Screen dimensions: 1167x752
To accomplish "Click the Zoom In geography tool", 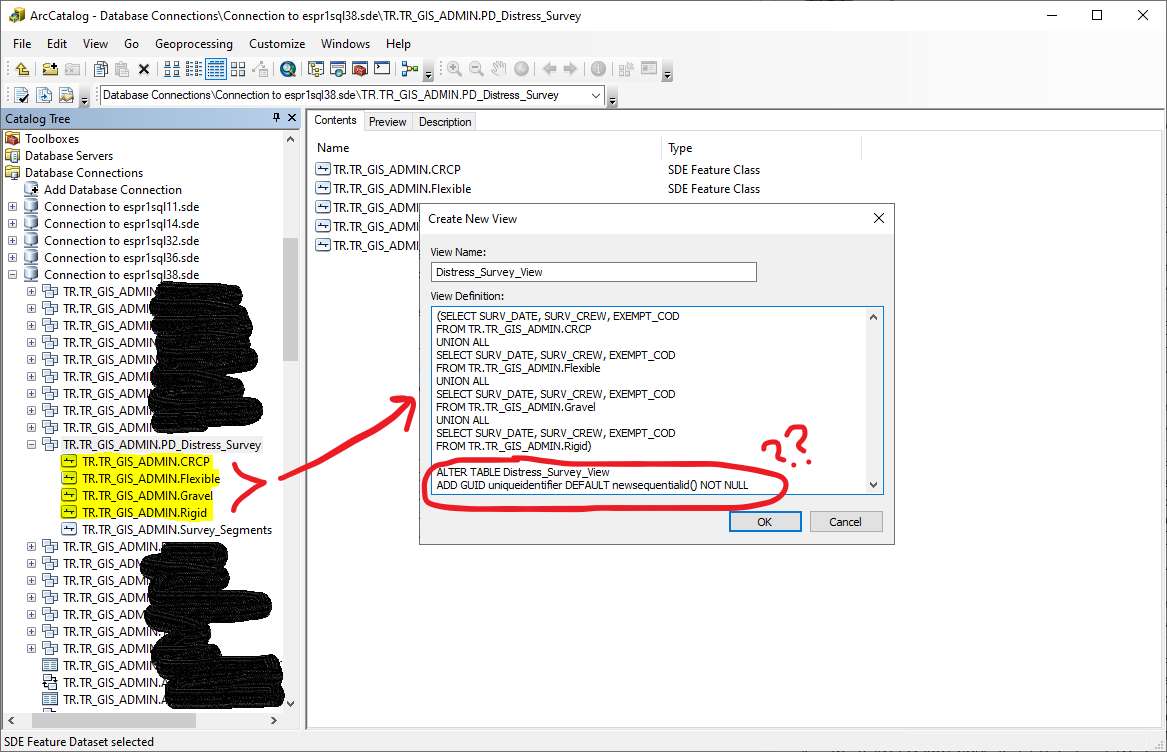I will point(454,69).
